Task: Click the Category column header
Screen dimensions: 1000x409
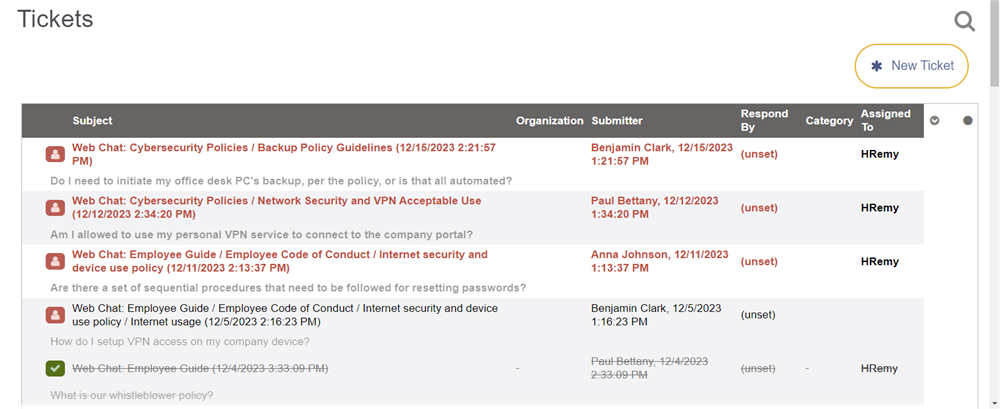Action: [829, 121]
